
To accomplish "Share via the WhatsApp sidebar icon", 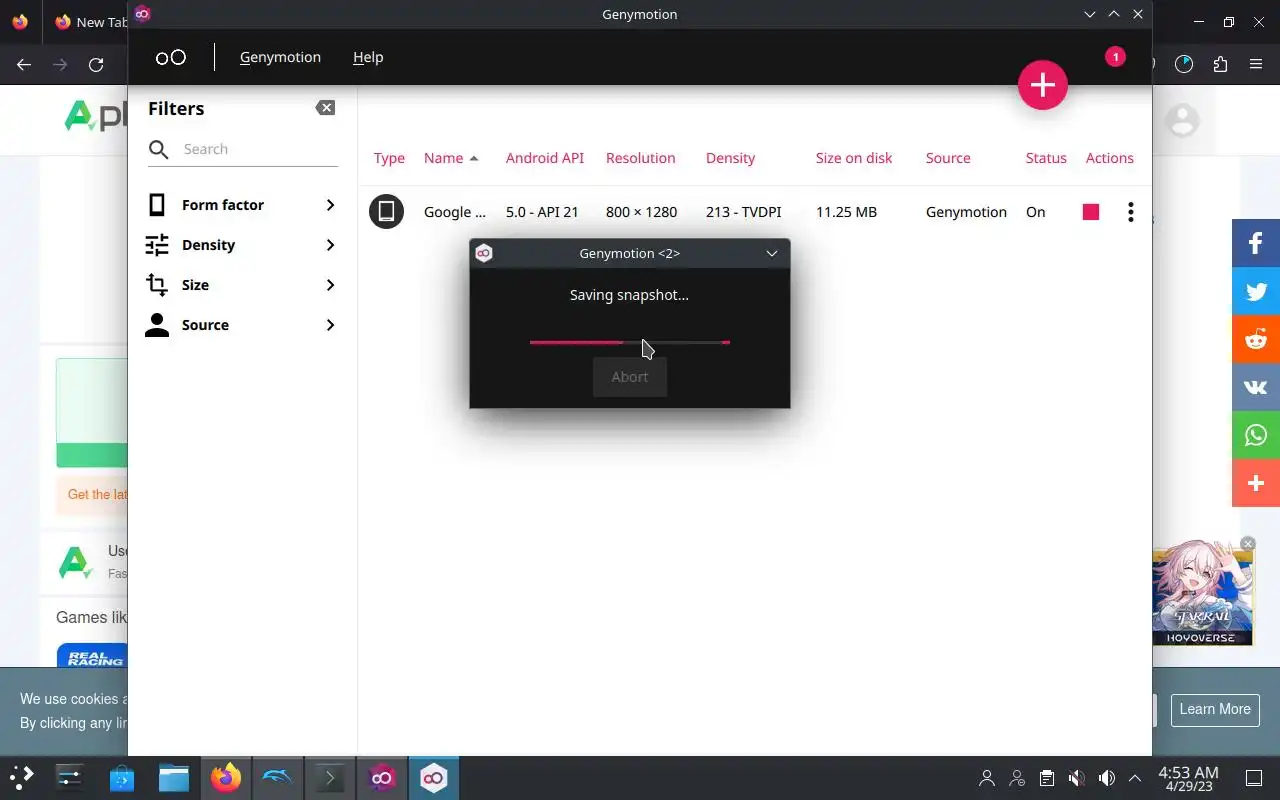I will 1256,435.
